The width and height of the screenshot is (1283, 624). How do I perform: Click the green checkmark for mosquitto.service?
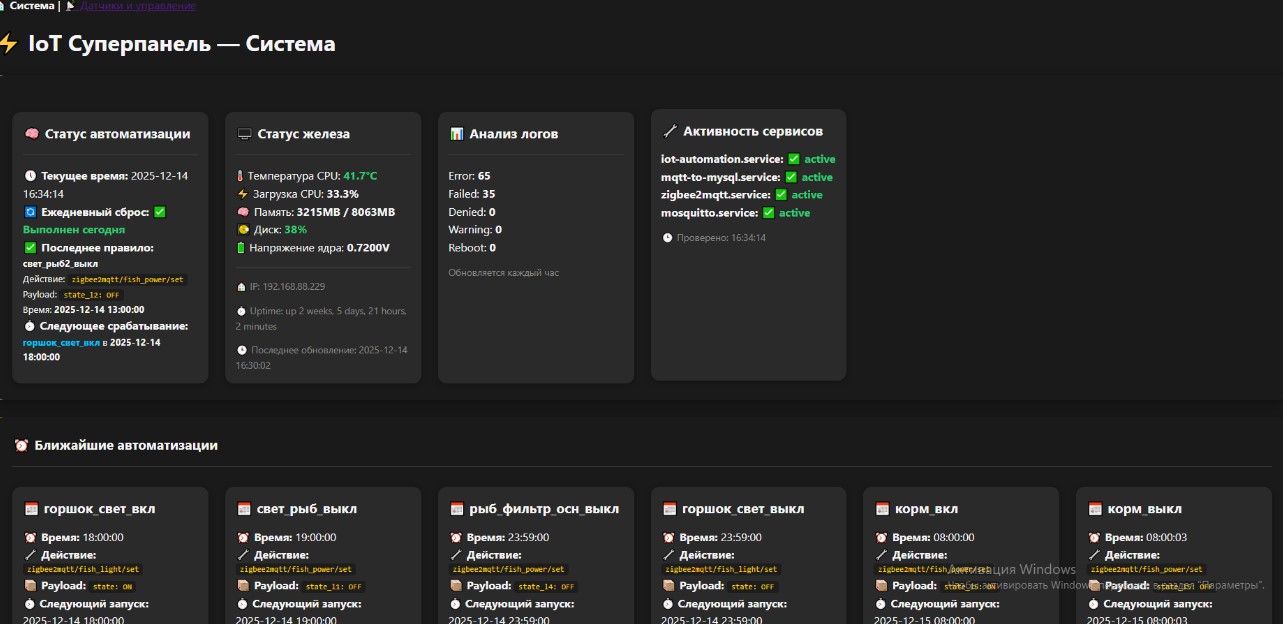[769, 213]
